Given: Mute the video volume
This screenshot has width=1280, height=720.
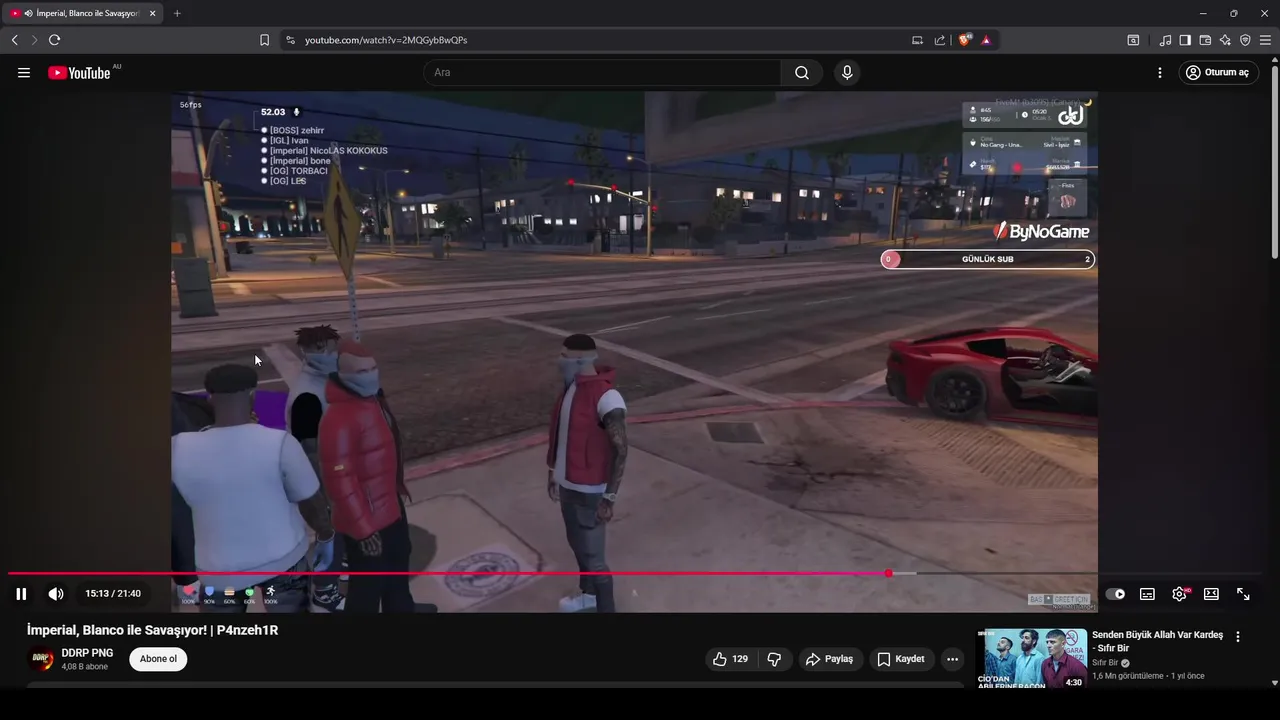Looking at the screenshot, I should coord(56,594).
